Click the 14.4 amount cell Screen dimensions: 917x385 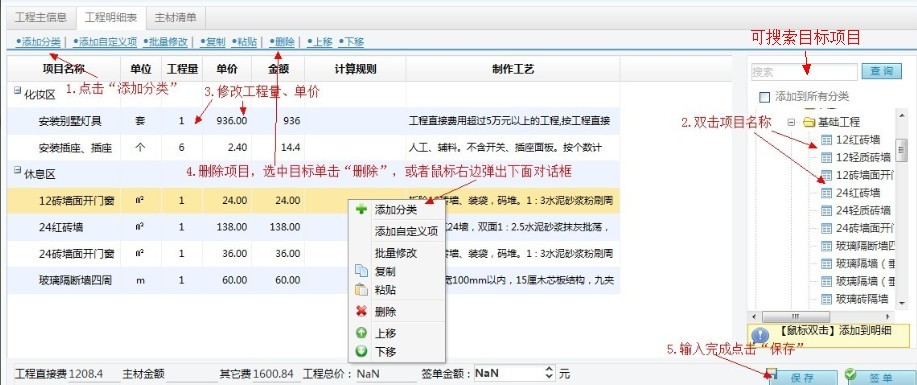click(291, 147)
